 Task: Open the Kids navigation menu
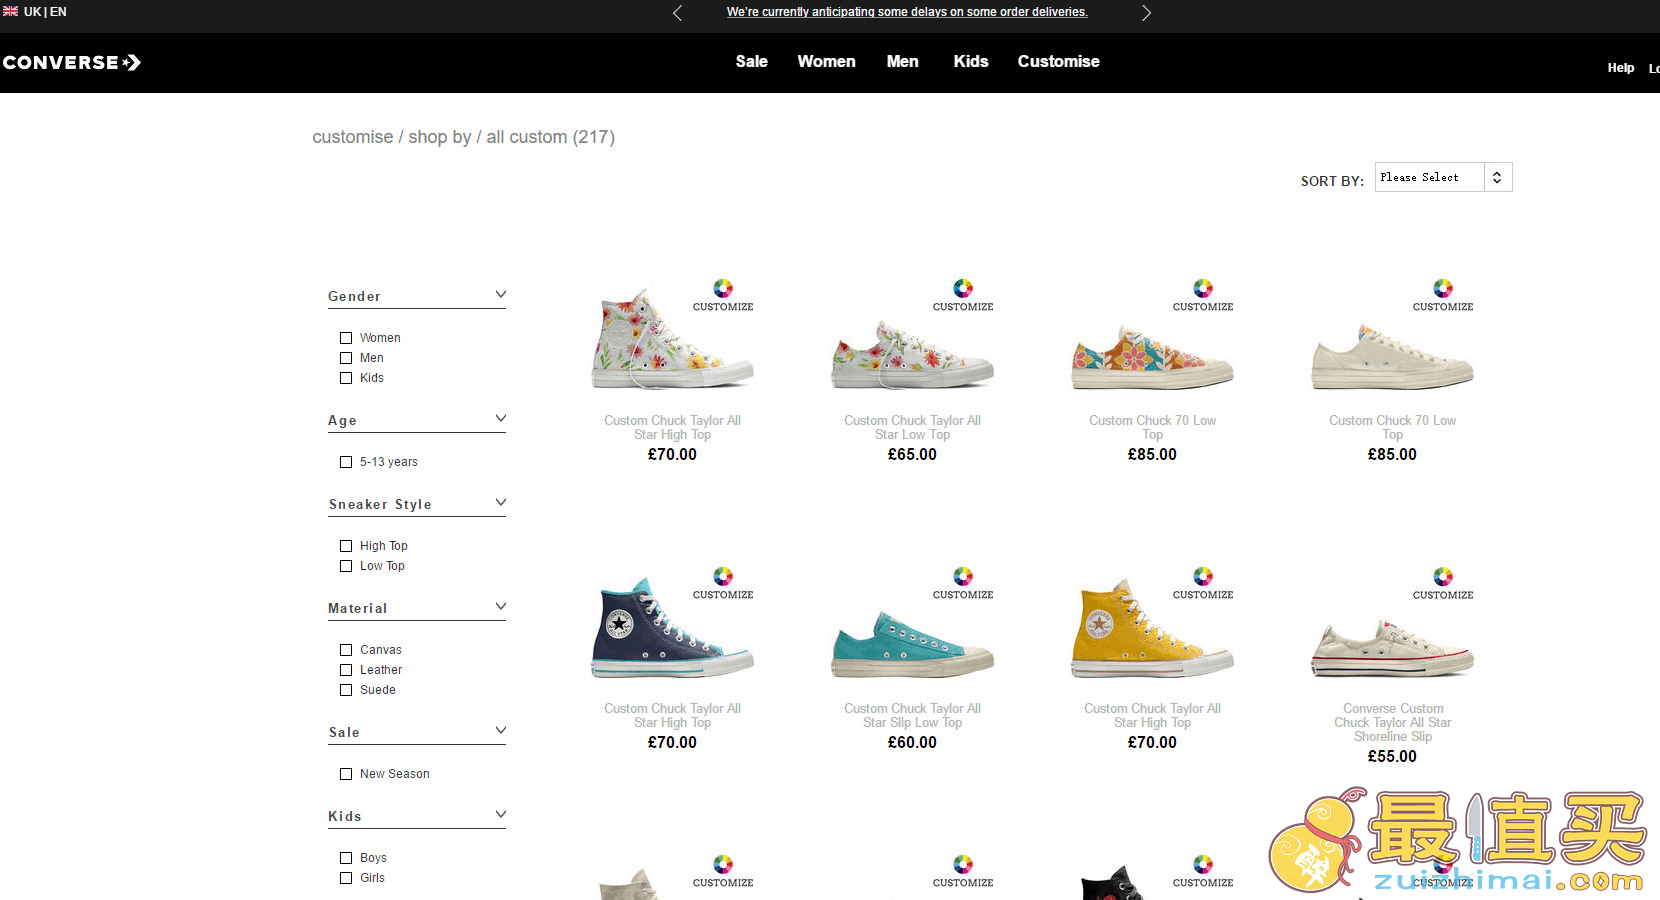(x=970, y=61)
